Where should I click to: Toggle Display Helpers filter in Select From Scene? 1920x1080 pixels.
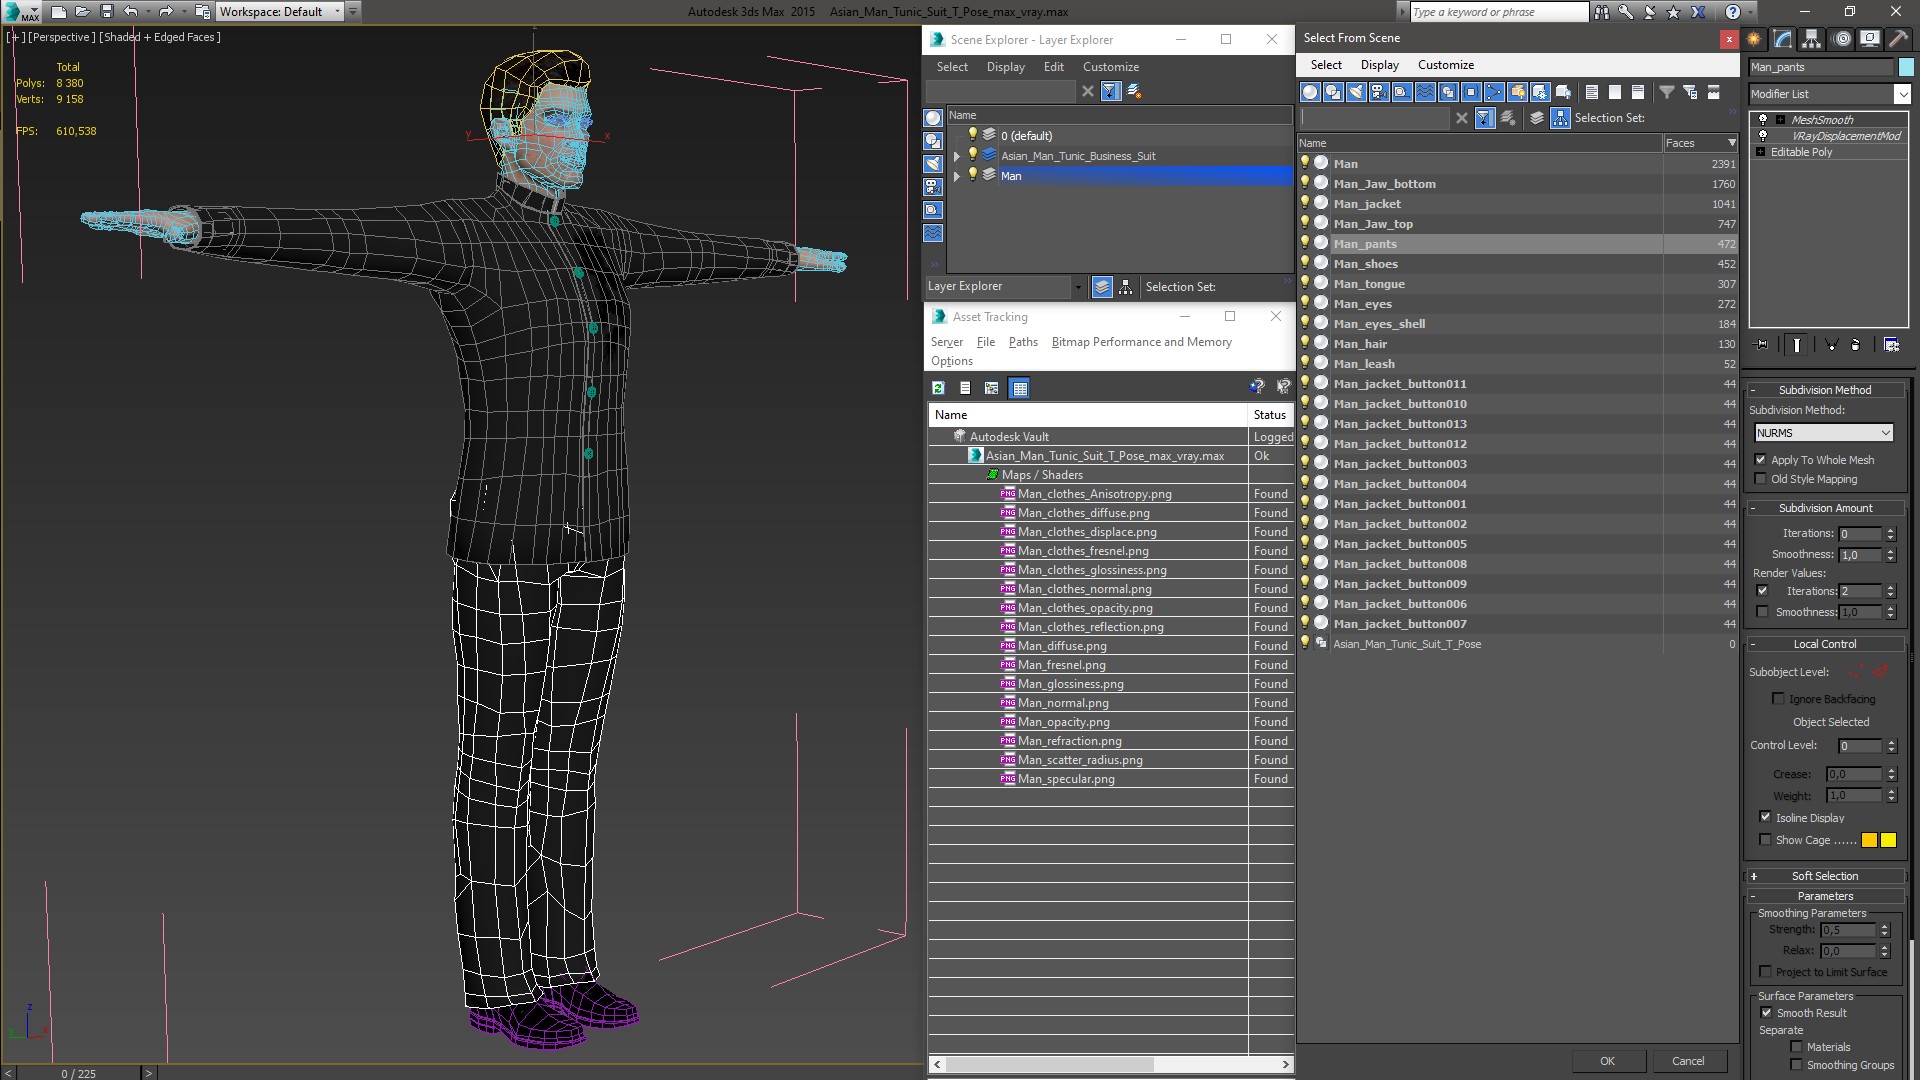pos(1402,92)
